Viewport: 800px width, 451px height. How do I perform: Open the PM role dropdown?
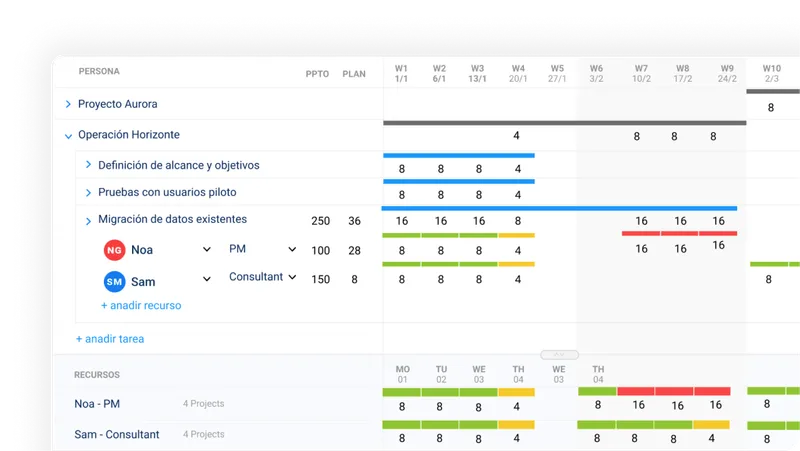pos(292,249)
